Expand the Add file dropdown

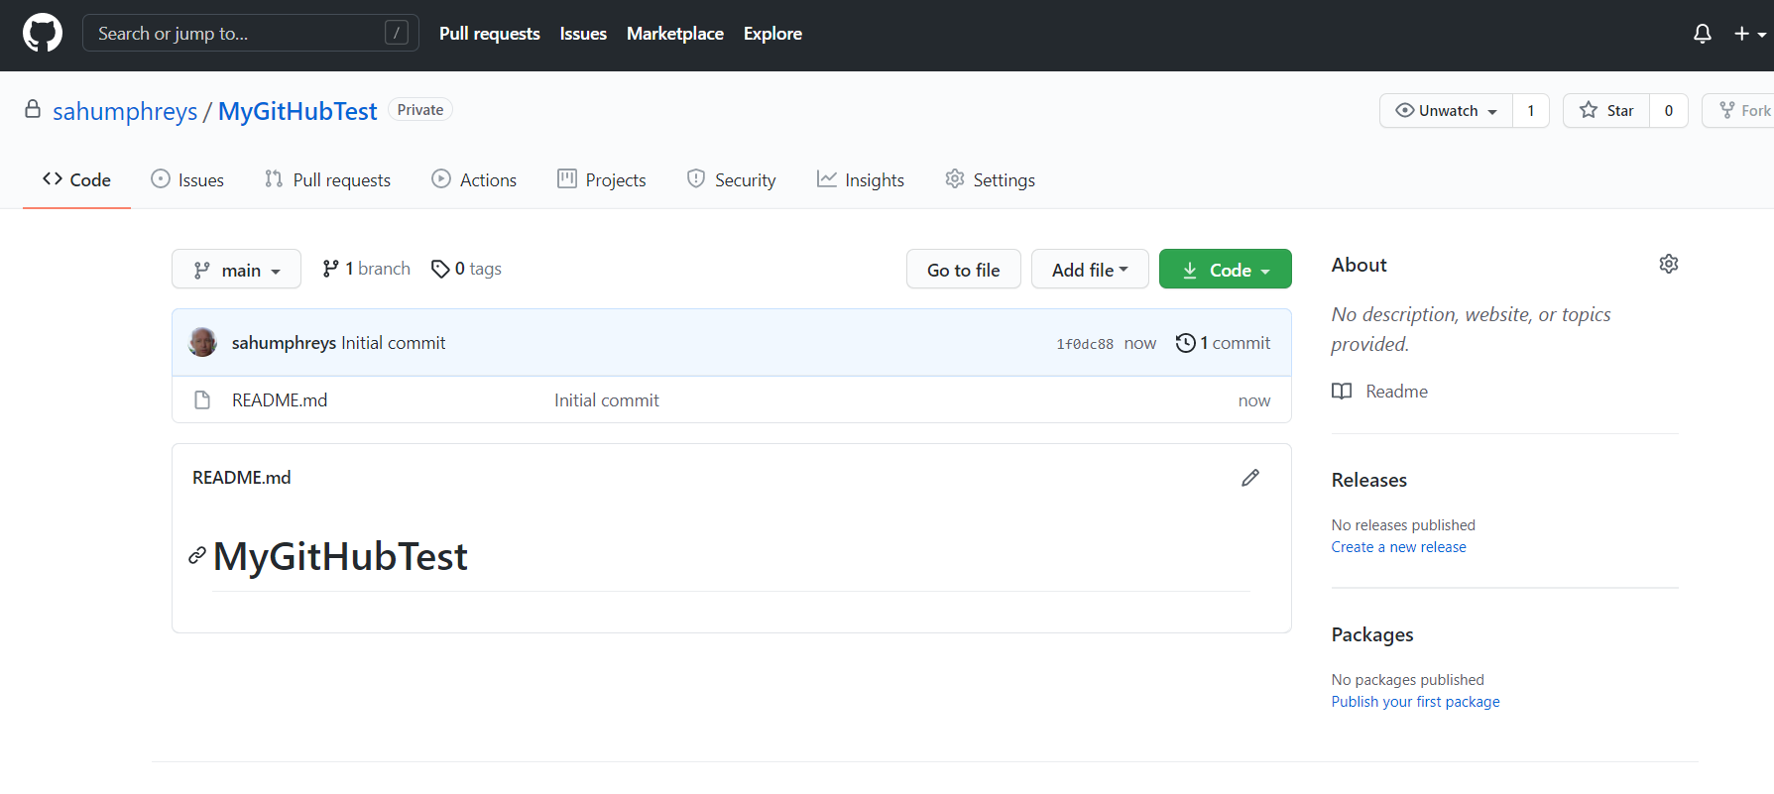click(x=1089, y=269)
